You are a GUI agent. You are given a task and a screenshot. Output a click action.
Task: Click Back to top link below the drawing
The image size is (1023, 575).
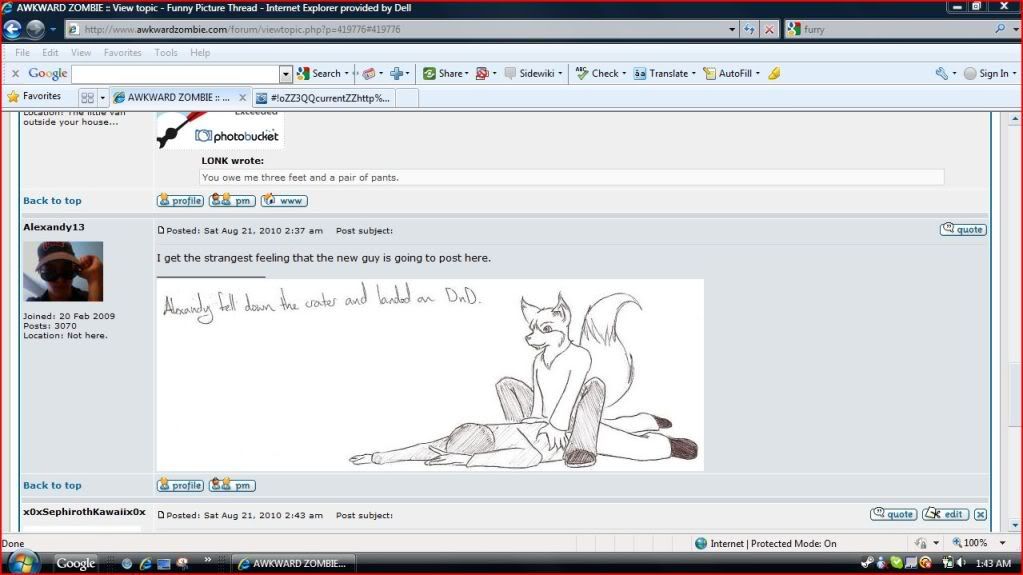tap(52, 485)
